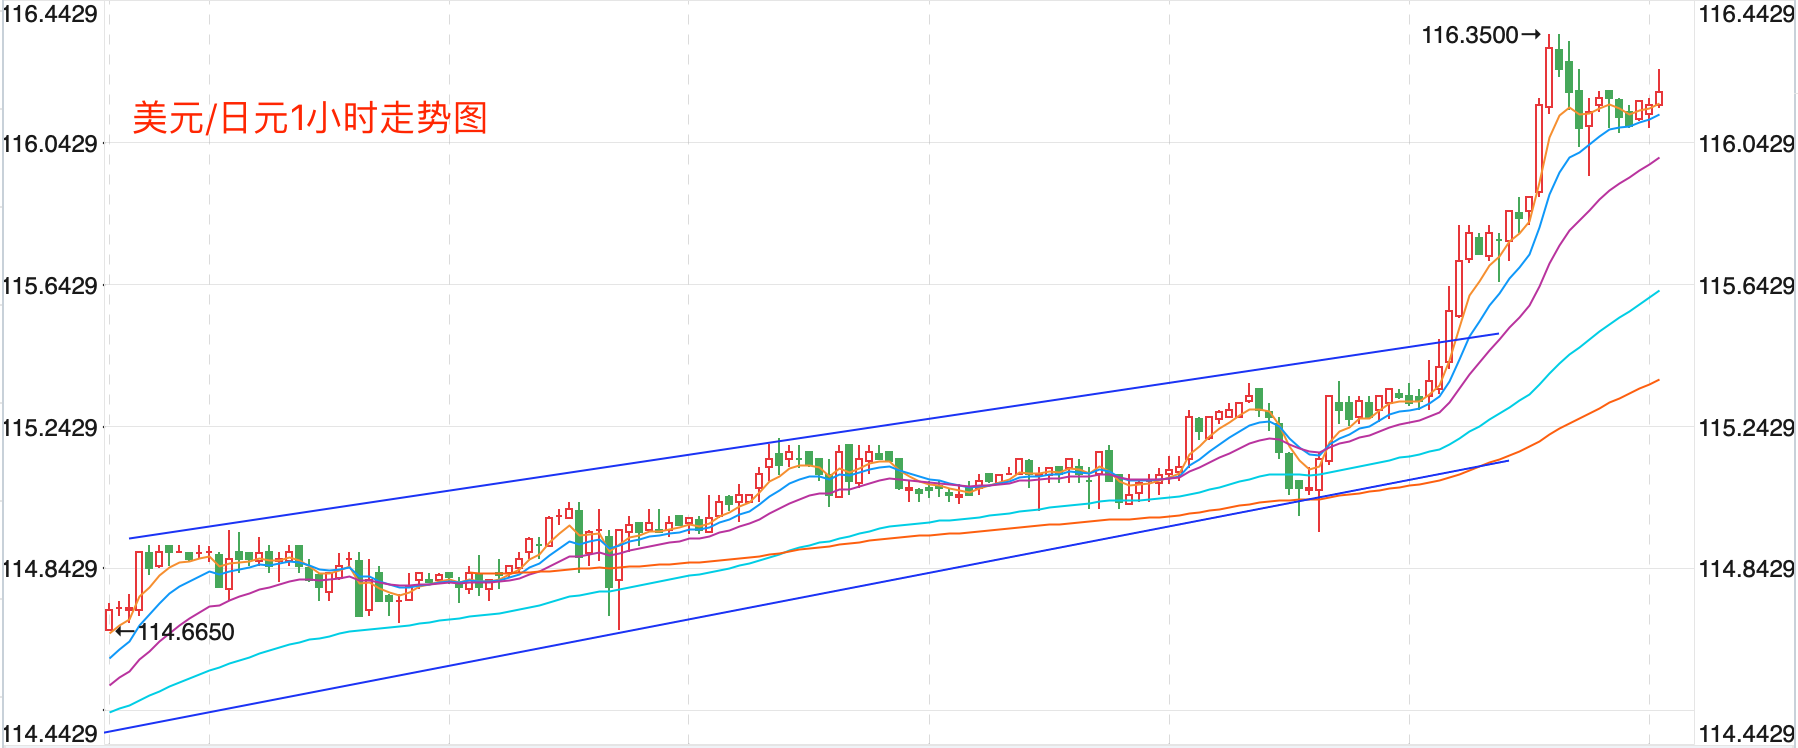Click the arrow beside the 116.3500 label
This screenshot has width=1798, height=748.
tap(1531, 35)
